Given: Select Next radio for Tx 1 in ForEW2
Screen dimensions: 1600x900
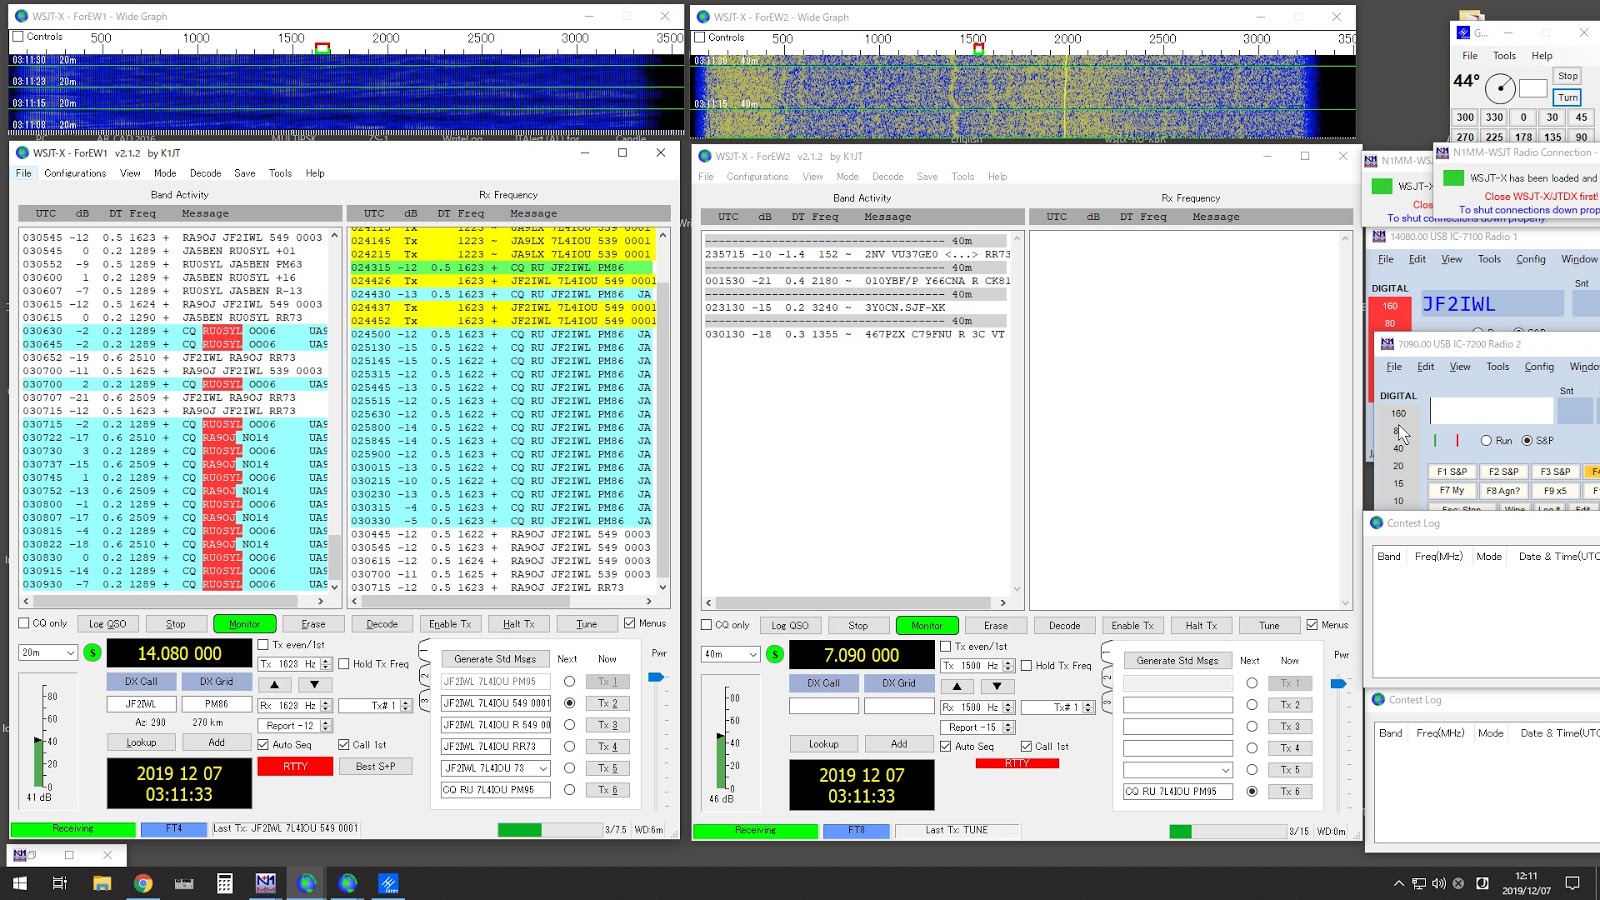Looking at the screenshot, I should coord(1252,683).
